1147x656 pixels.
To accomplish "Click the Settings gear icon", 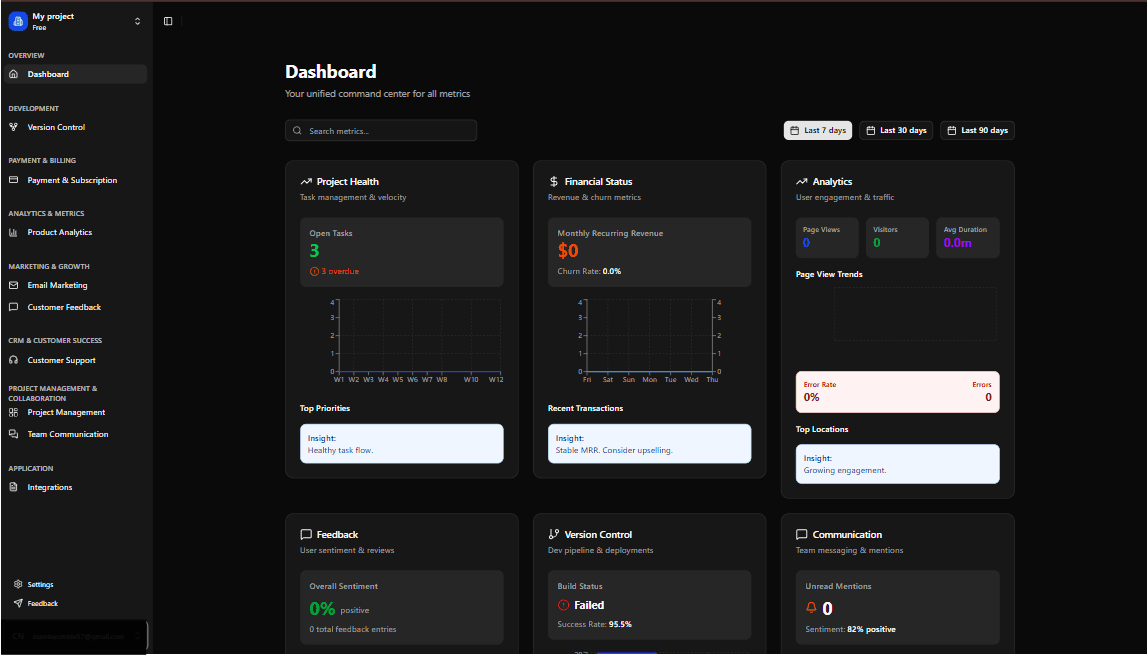I will [x=17, y=584].
